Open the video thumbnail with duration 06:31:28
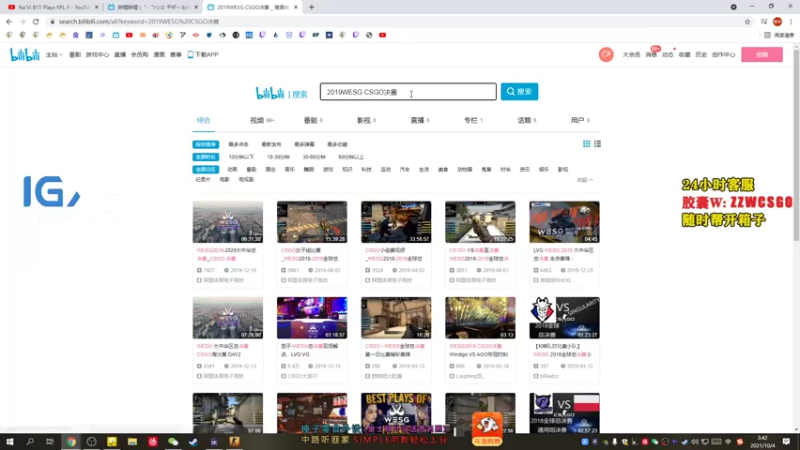 [228, 222]
